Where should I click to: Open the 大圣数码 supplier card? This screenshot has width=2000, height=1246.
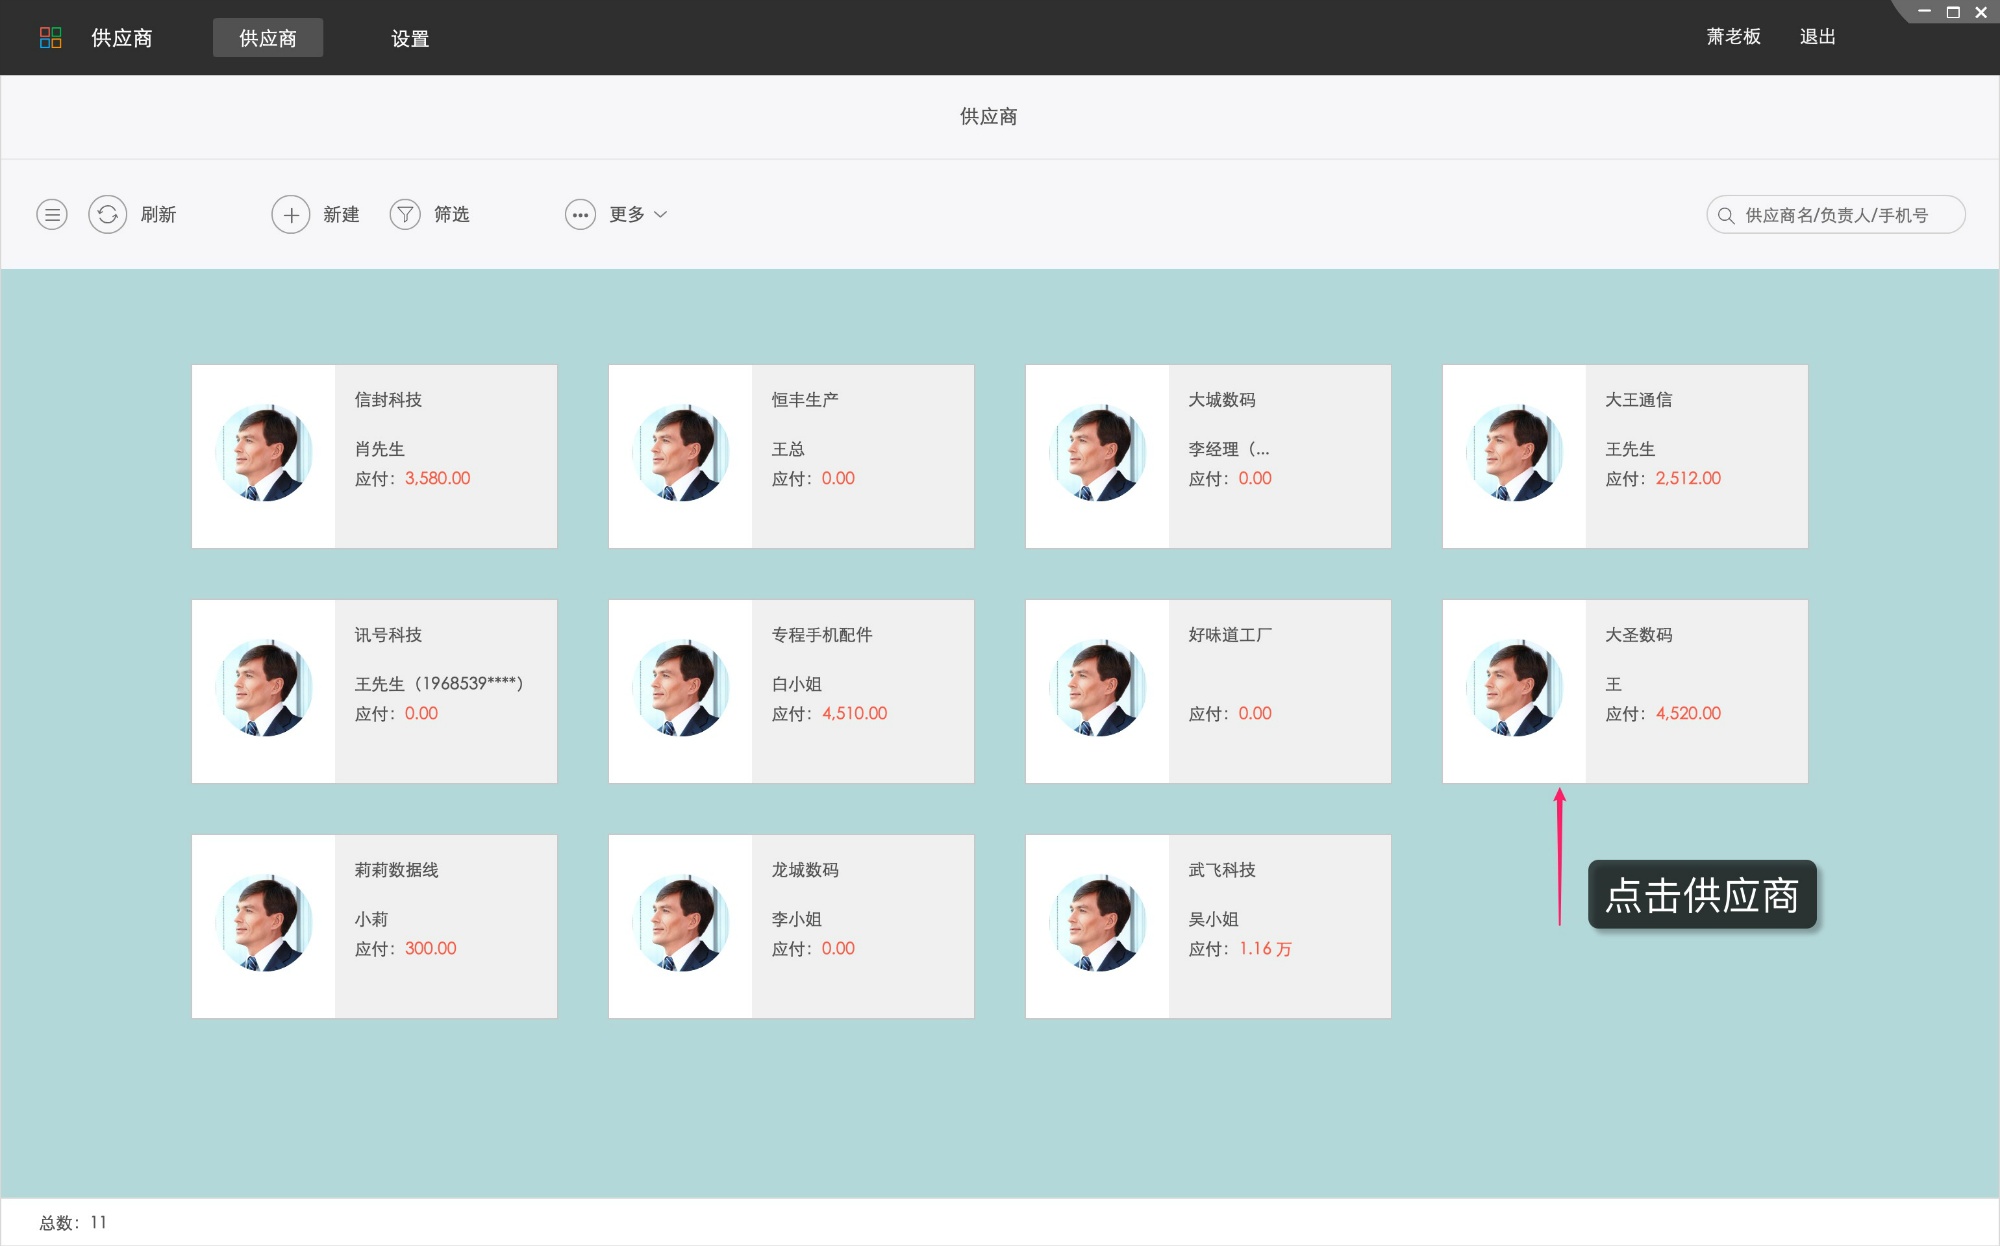(1624, 690)
